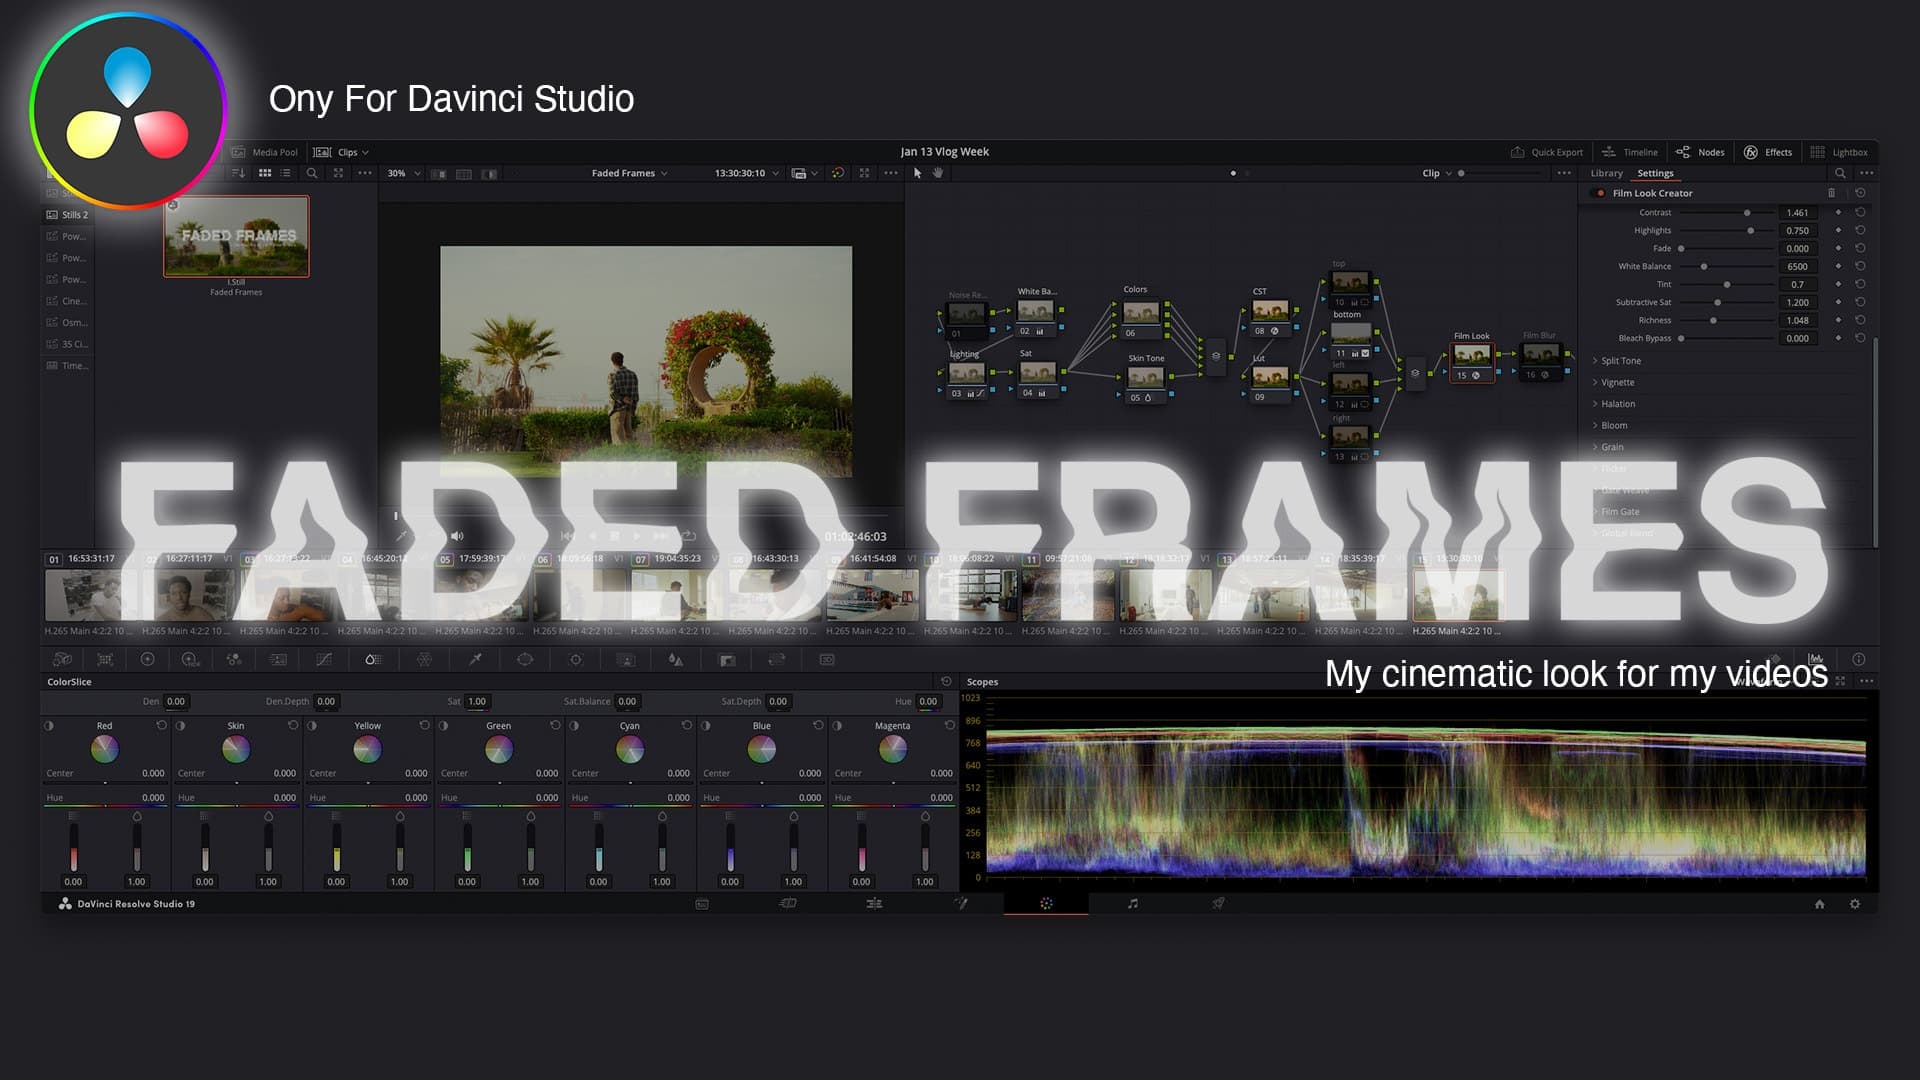
Task: Open the 30% viewer zoom dropdown
Action: 404,173
